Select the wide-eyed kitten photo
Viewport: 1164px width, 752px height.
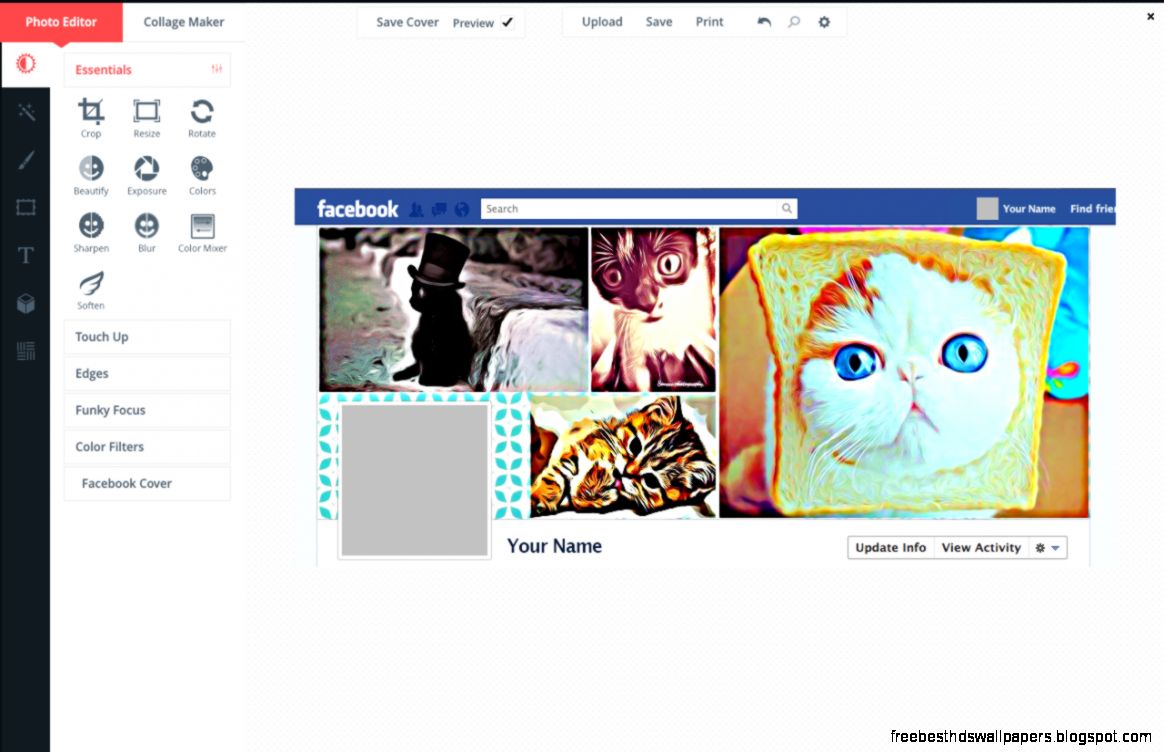click(x=653, y=310)
